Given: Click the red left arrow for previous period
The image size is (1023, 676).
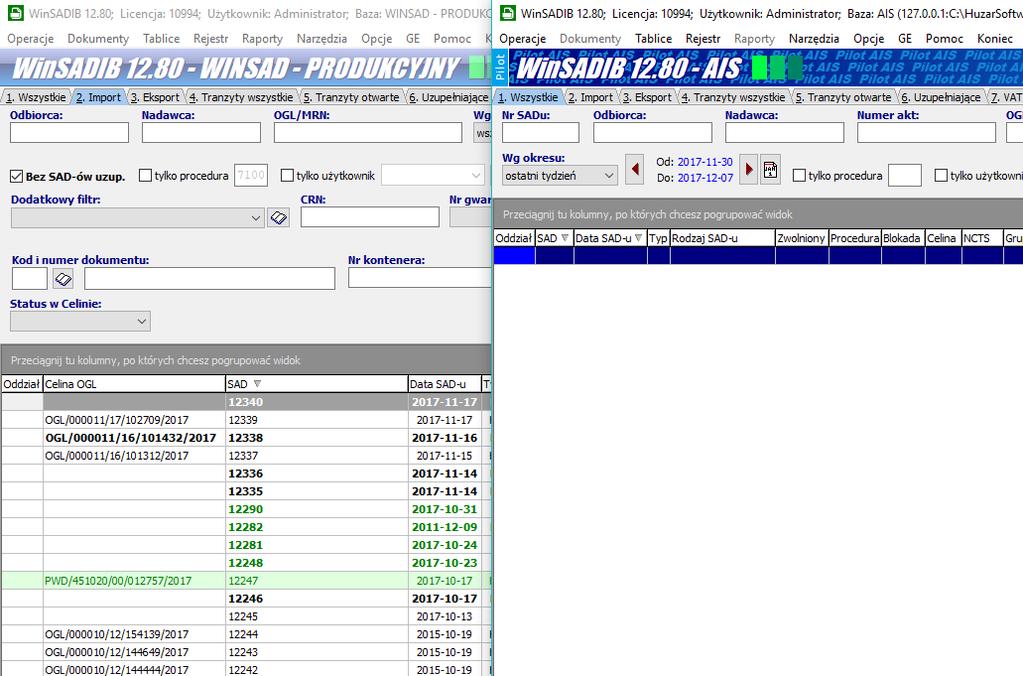Looking at the screenshot, I should click(x=634, y=170).
